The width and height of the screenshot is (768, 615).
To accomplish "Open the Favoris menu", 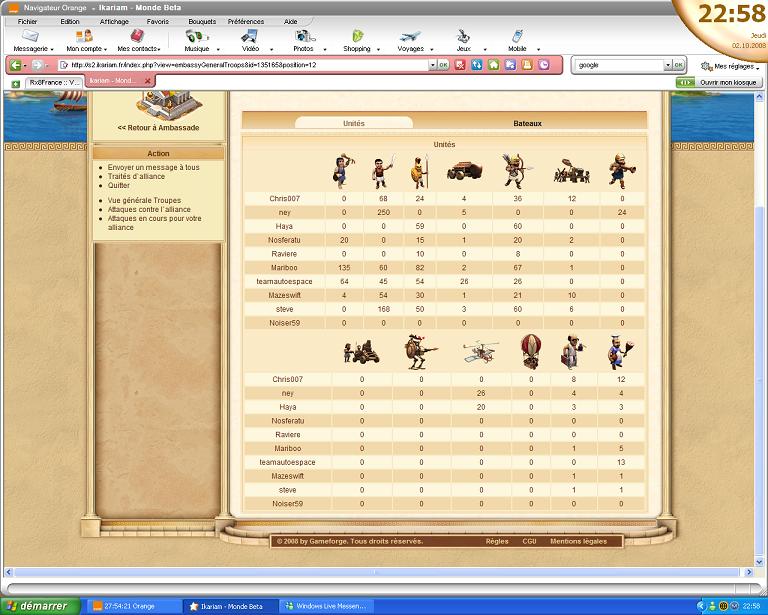I will 158,22.
